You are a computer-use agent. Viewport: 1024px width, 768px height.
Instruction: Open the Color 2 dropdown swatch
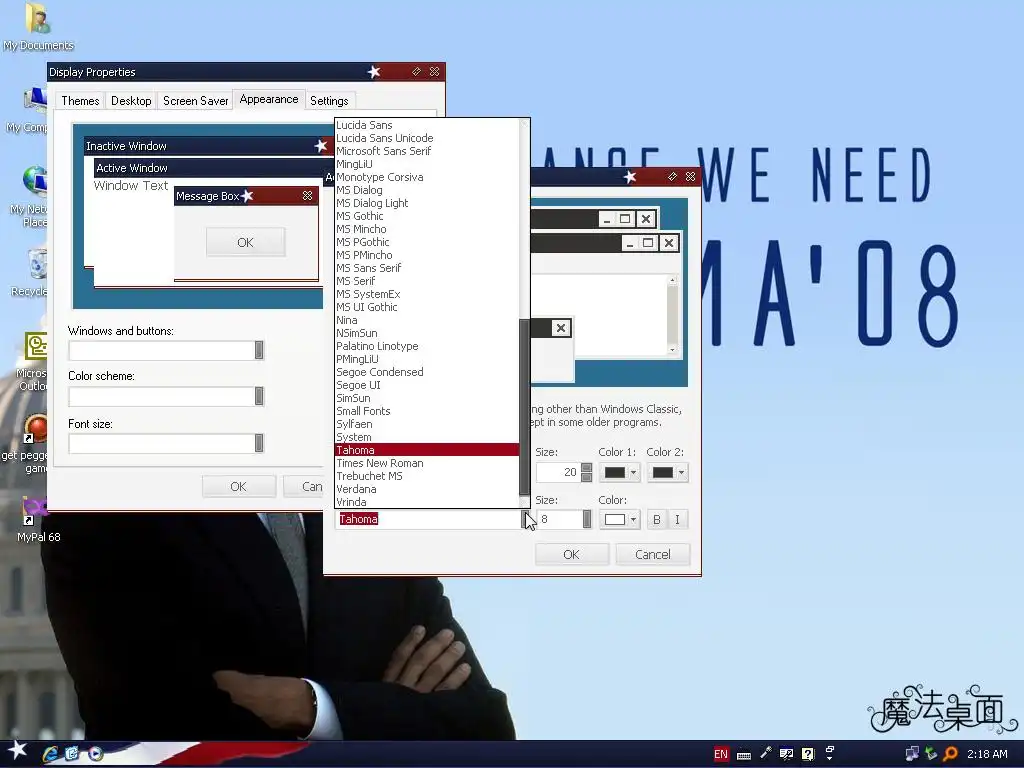point(667,472)
